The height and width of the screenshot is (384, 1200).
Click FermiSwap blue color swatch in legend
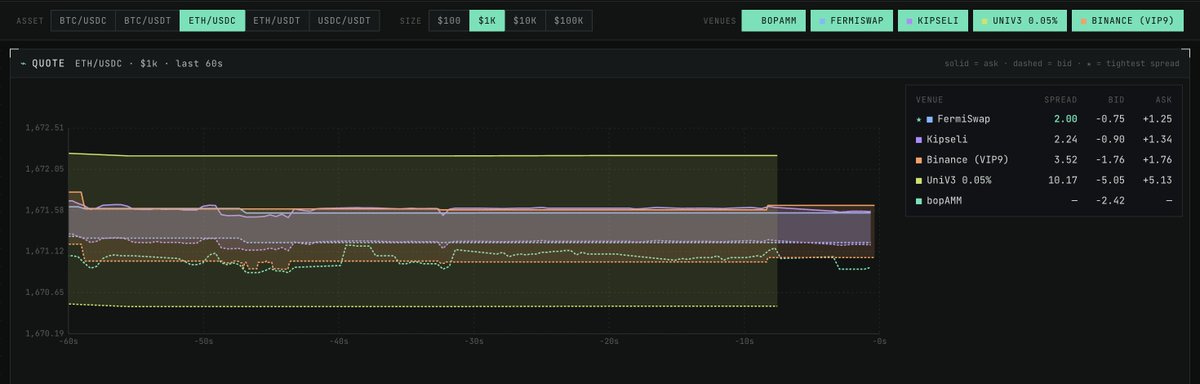coord(930,119)
